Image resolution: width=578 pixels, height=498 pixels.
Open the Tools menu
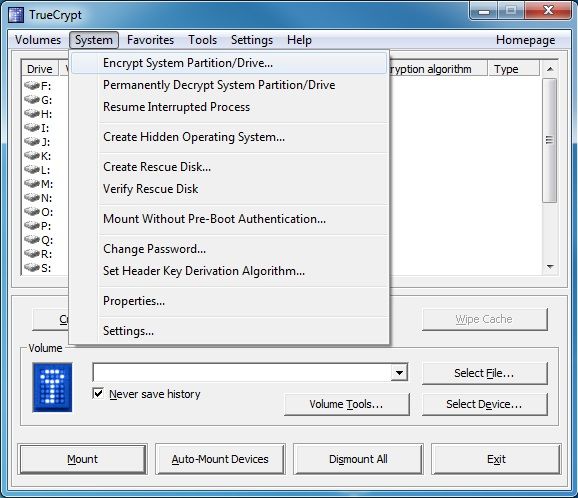(x=202, y=40)
